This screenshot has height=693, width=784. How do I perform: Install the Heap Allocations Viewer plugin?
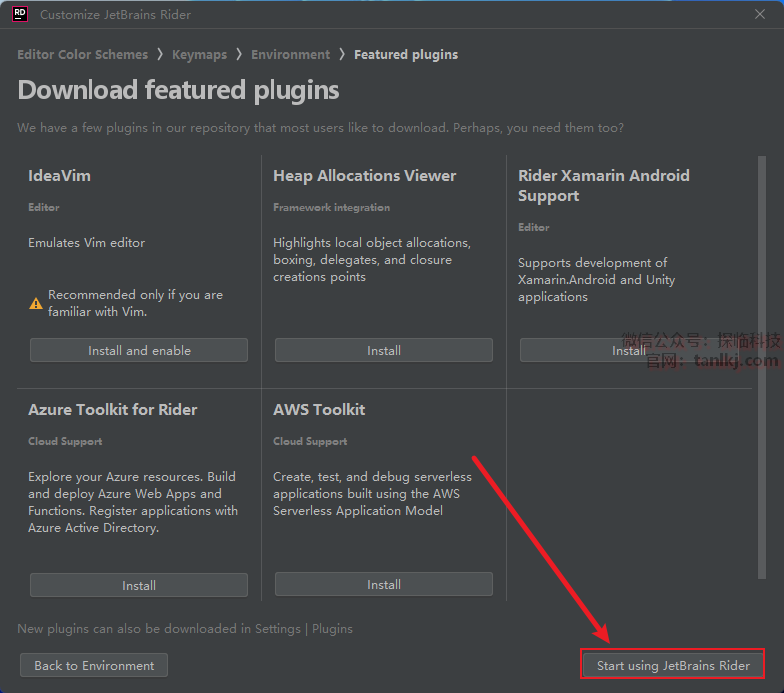click(383, 350)
